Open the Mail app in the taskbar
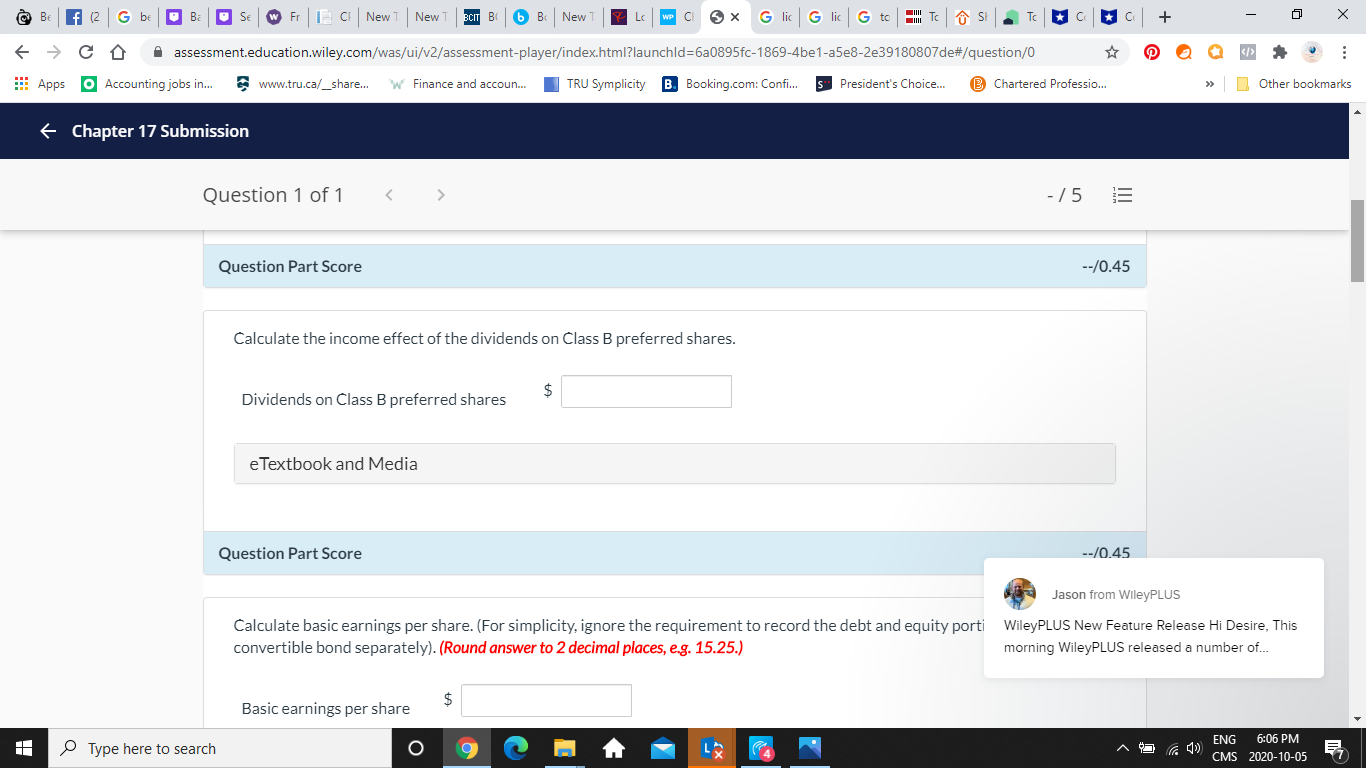Image resolution: width=1366 pixels, height=768 pixels. tap(662, 748)
